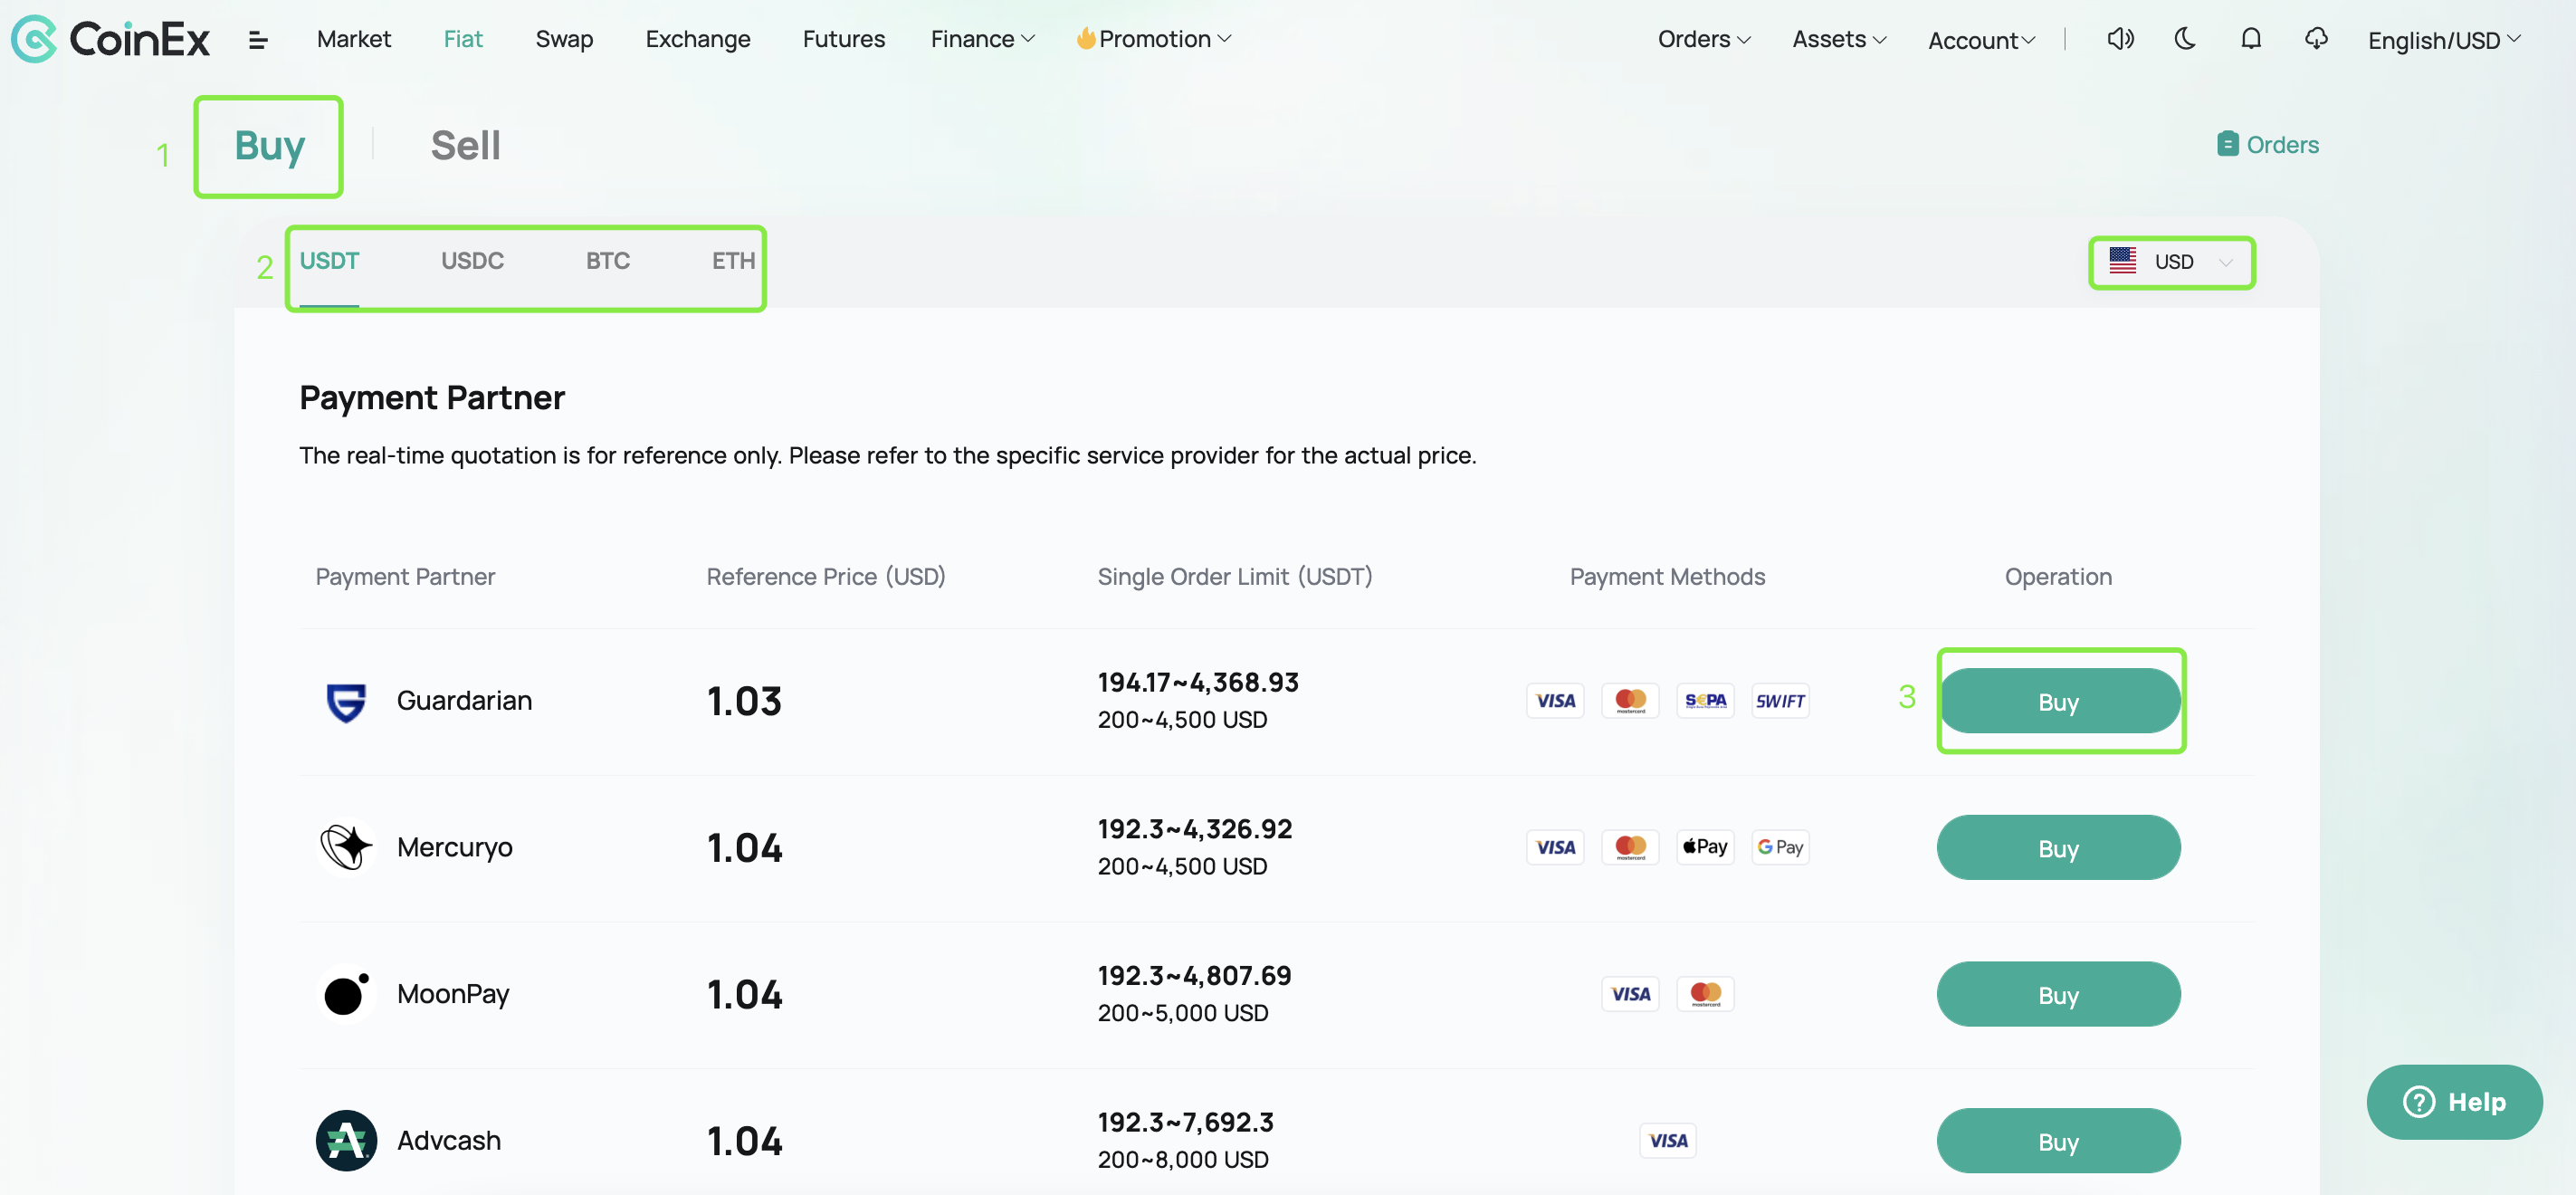This screenshot has width=2576, height=1195.
Task: Select the USDC coin tab
Action: (x=472, y=261)
